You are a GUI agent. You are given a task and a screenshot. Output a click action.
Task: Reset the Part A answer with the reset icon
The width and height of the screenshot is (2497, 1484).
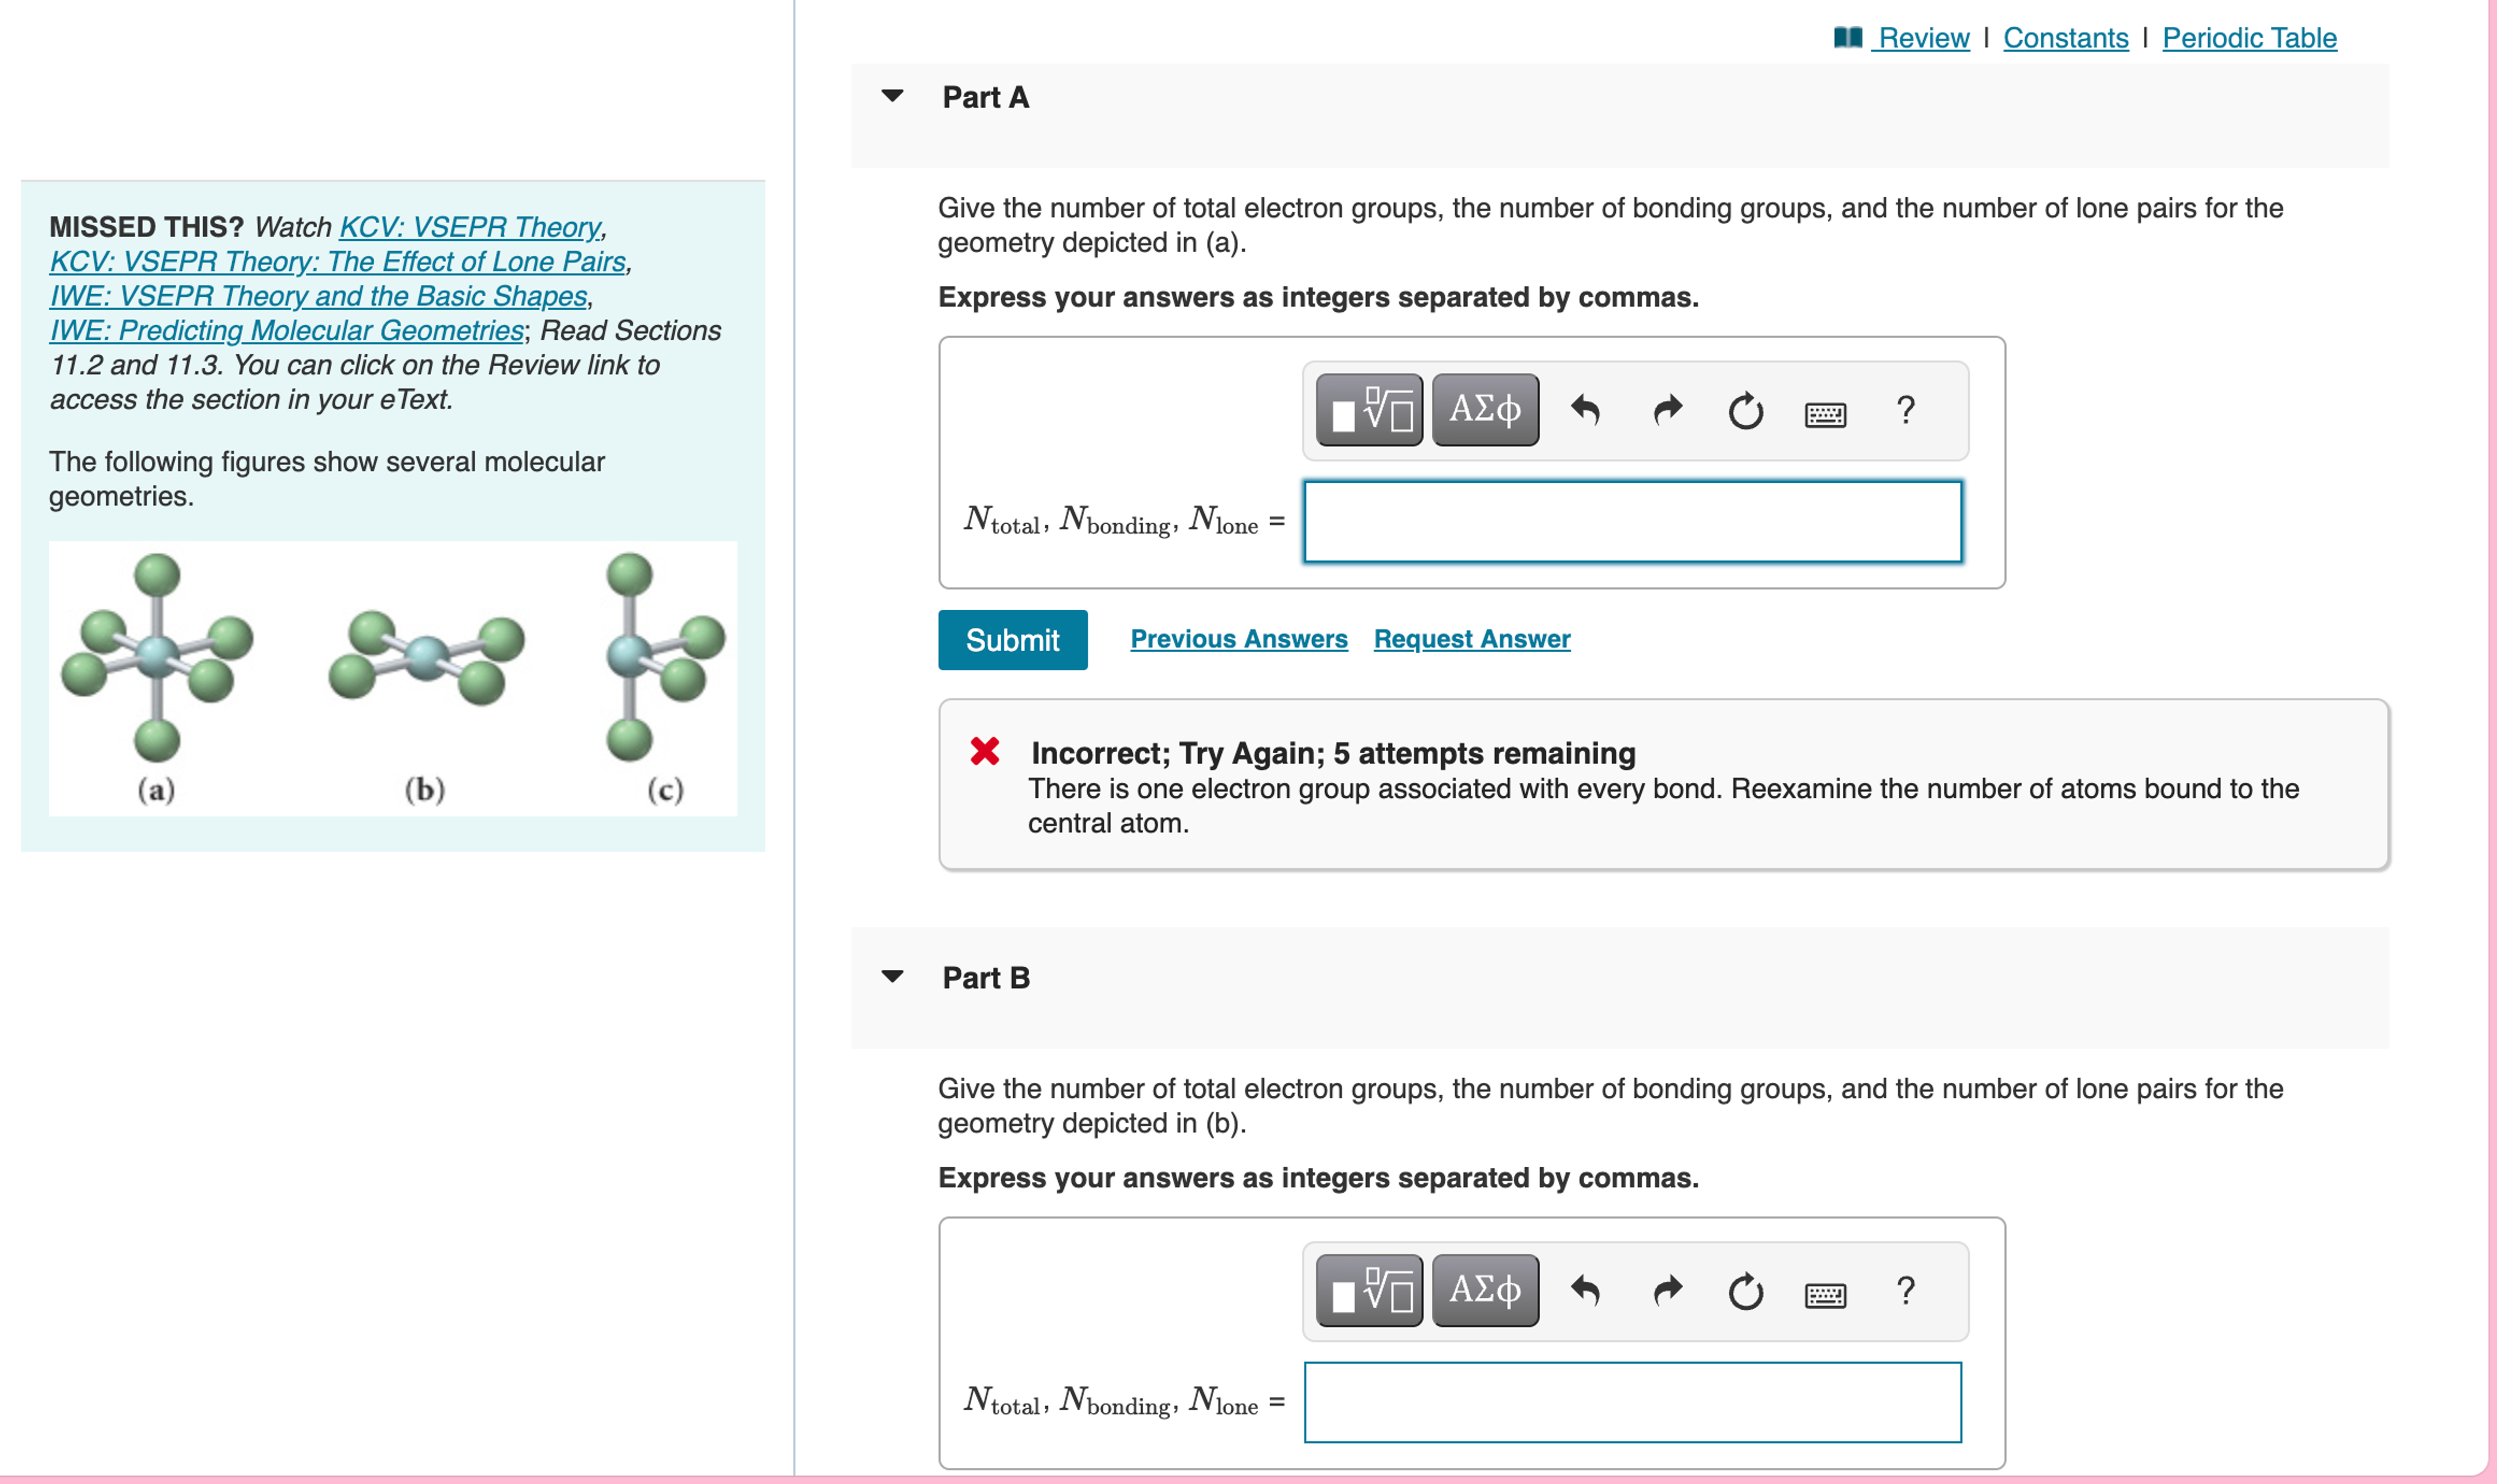1745,410
